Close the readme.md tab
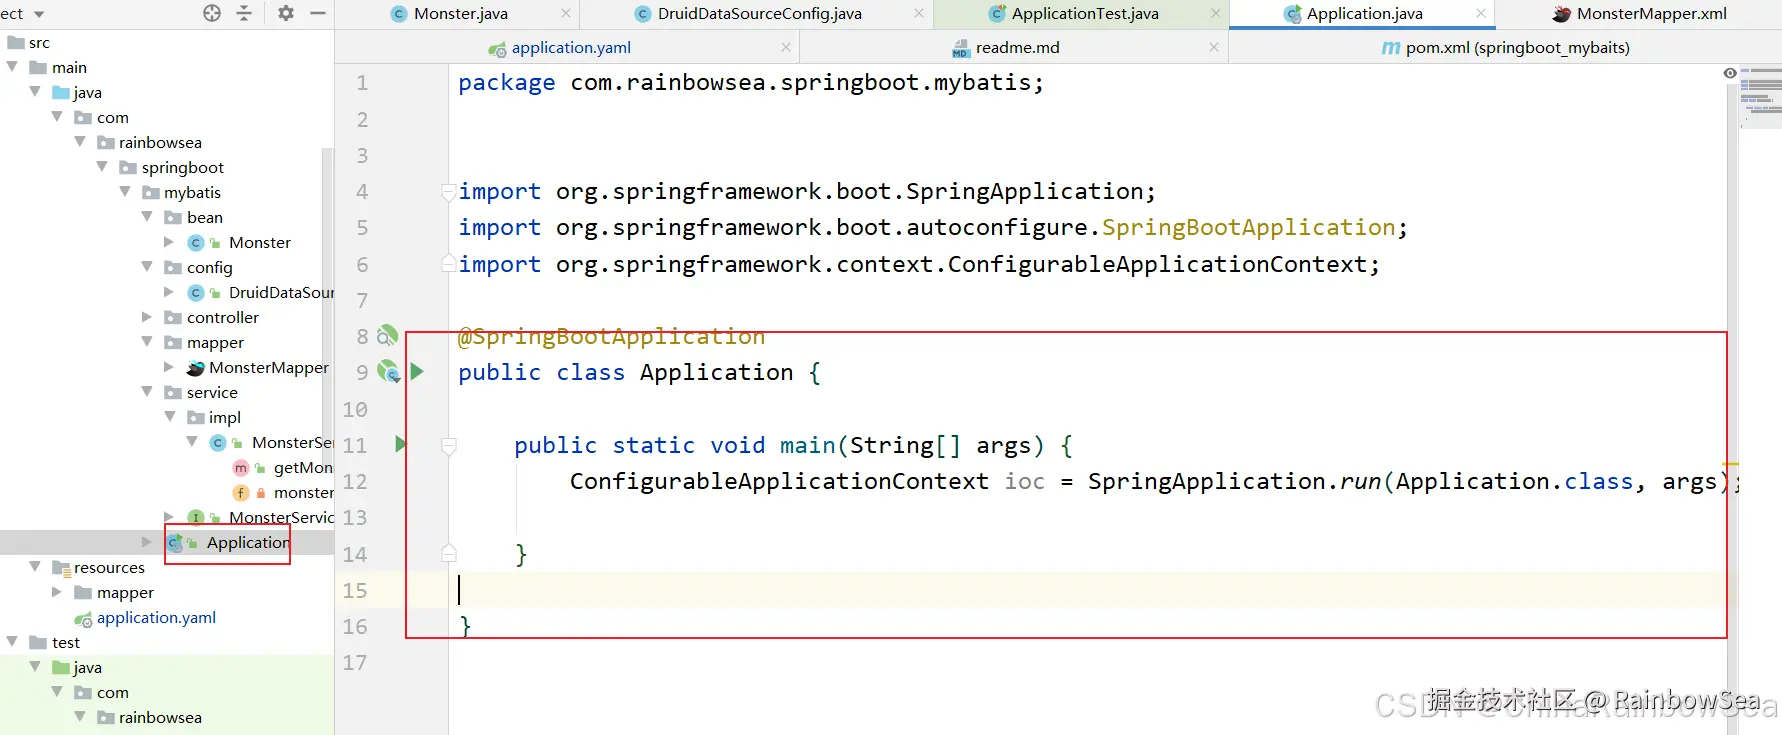Viewport: 1782px width, 735px height. tap(1213, 47)
